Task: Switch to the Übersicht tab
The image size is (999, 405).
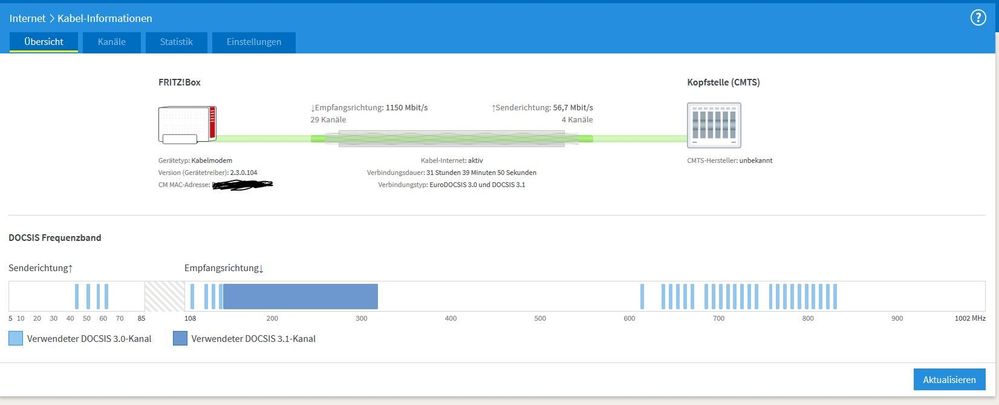Action: click(x=43, y=42)
